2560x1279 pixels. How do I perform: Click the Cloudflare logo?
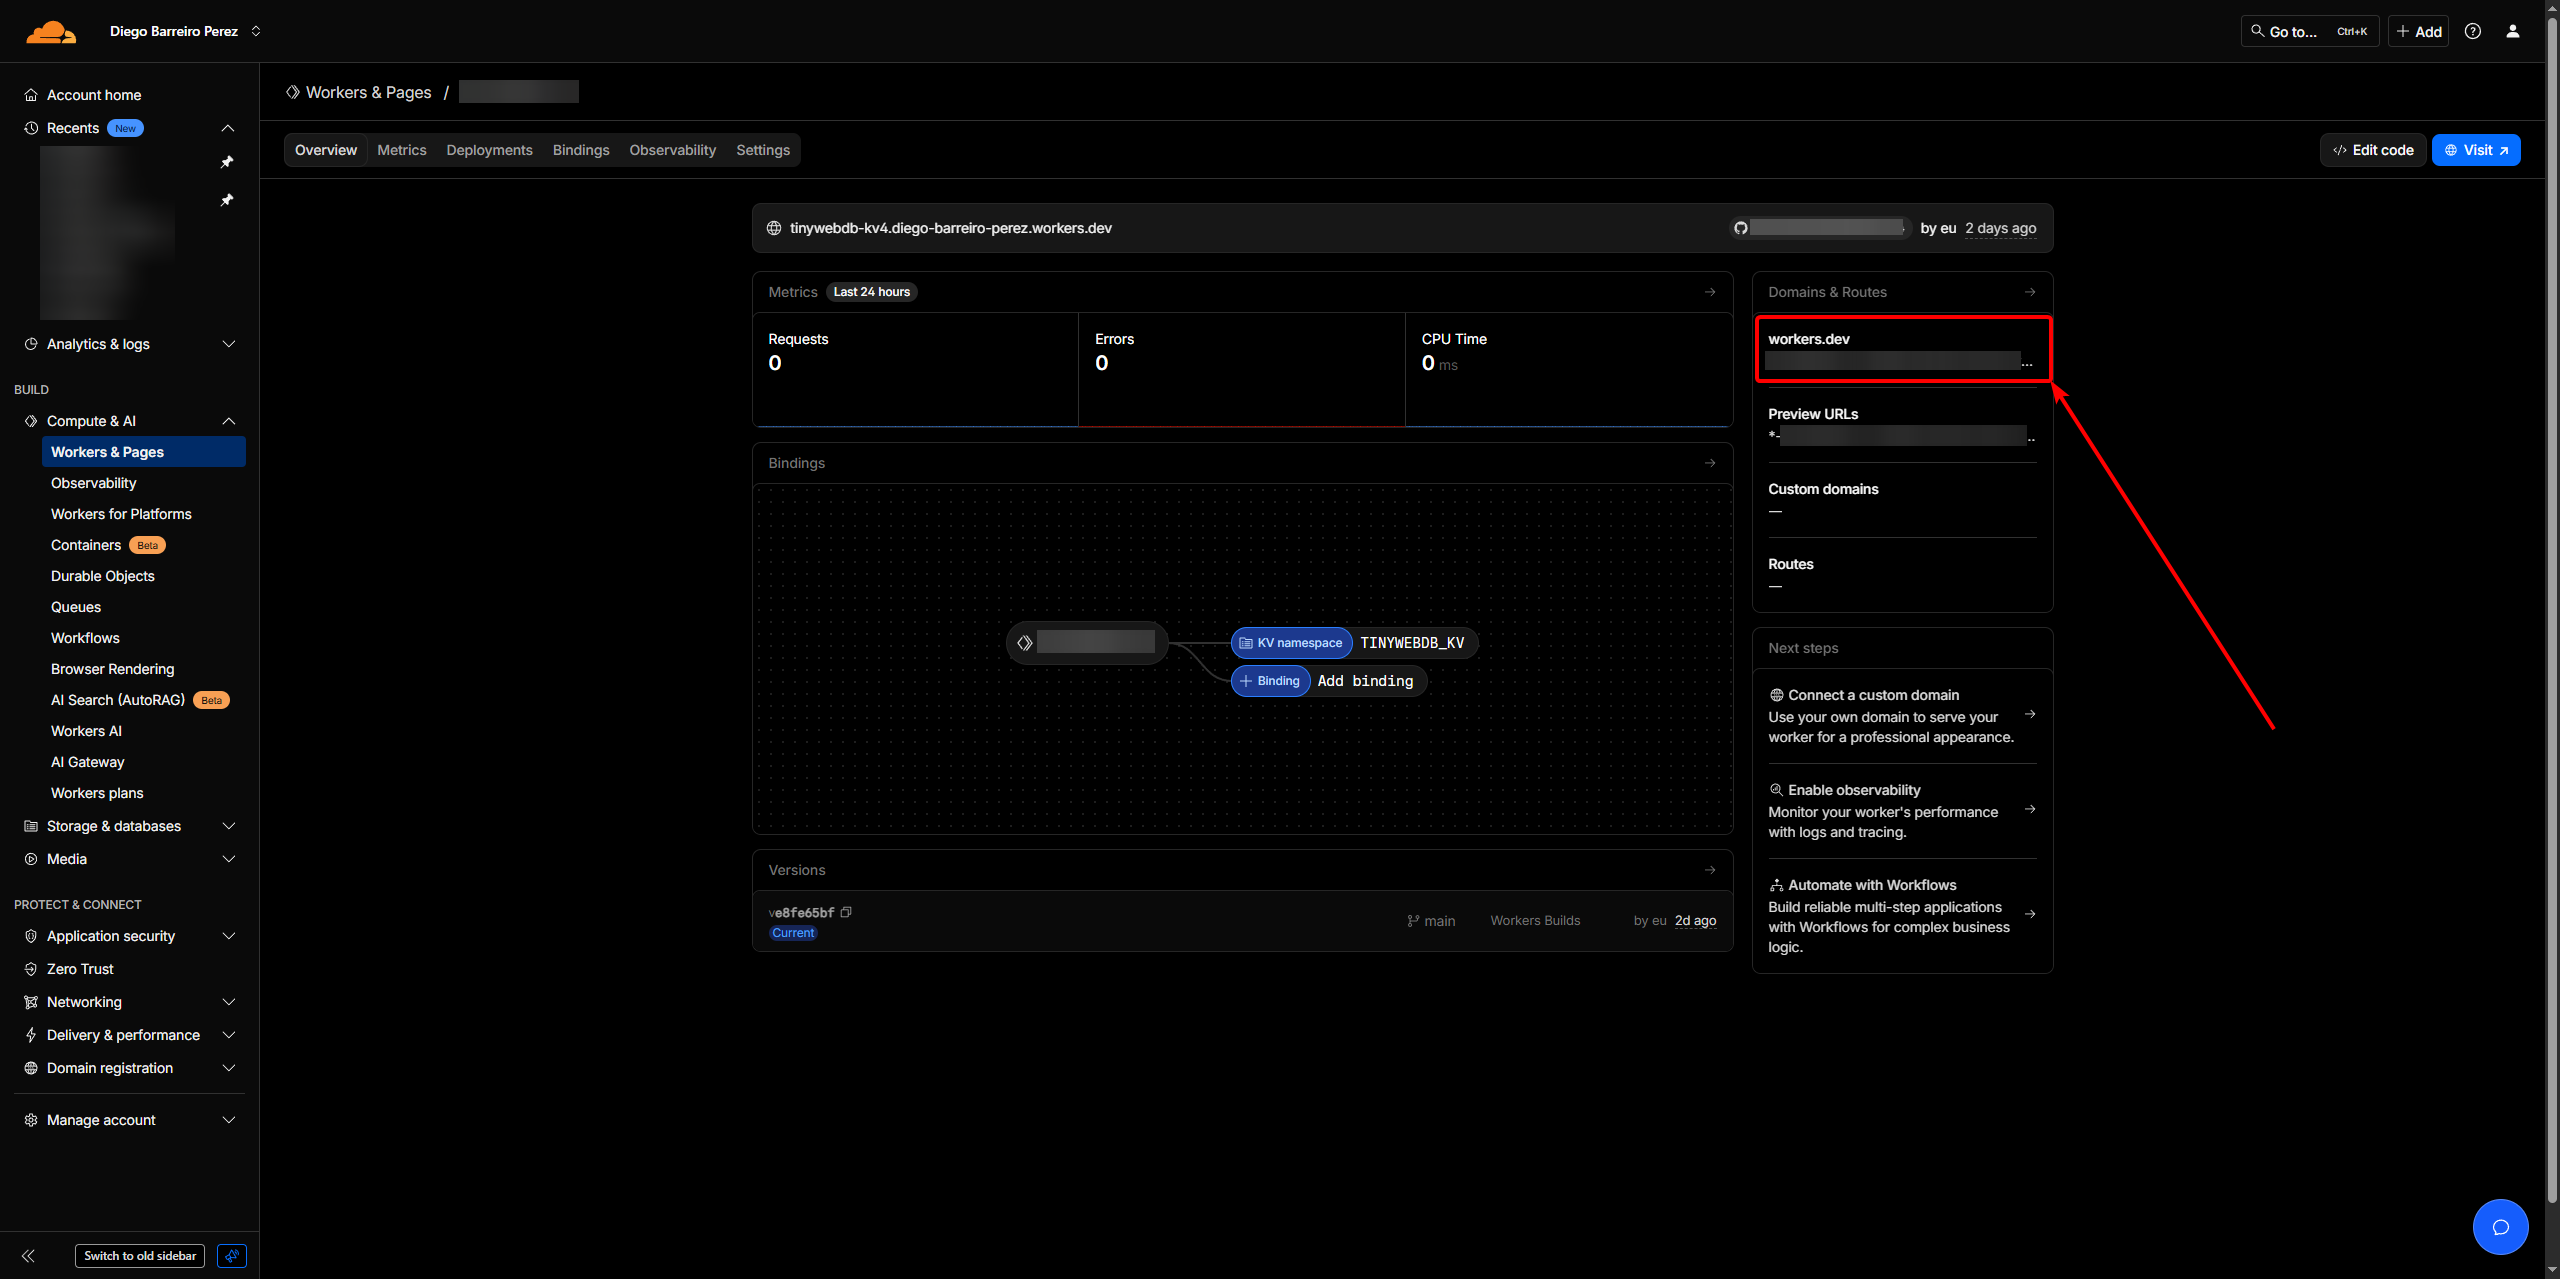point(50,32)
